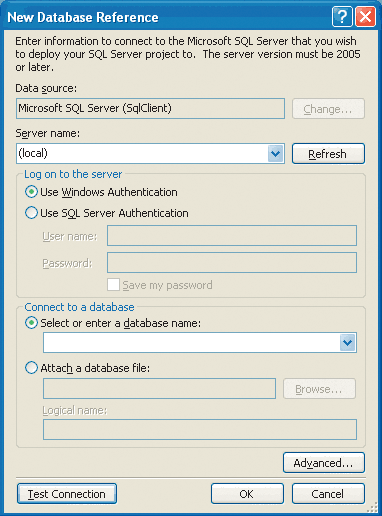Choose Attach a database file option
Viewport: 382px width, 516px height.
click(31, 368)
